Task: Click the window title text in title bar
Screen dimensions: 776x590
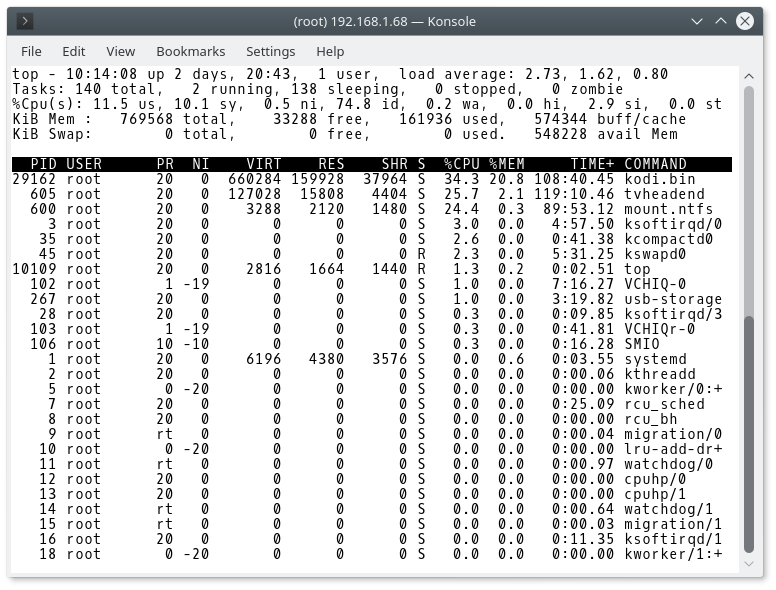Action: pyautogui.click(x=384, y=21)
